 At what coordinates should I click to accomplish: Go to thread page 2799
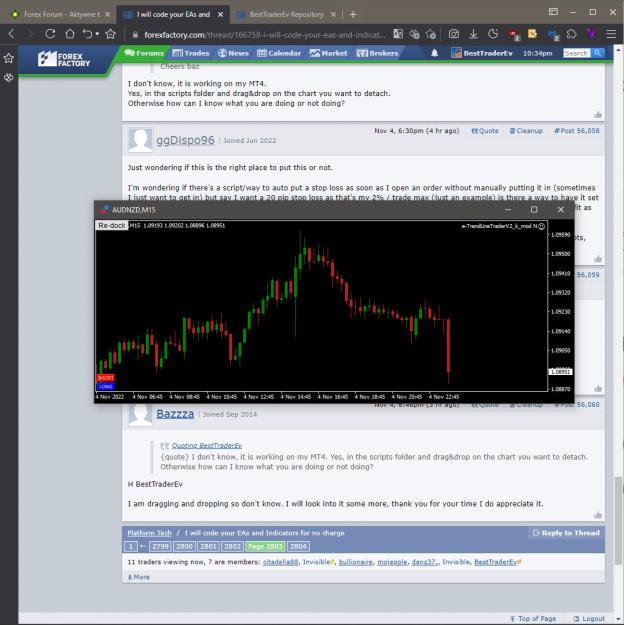point(160,546)
